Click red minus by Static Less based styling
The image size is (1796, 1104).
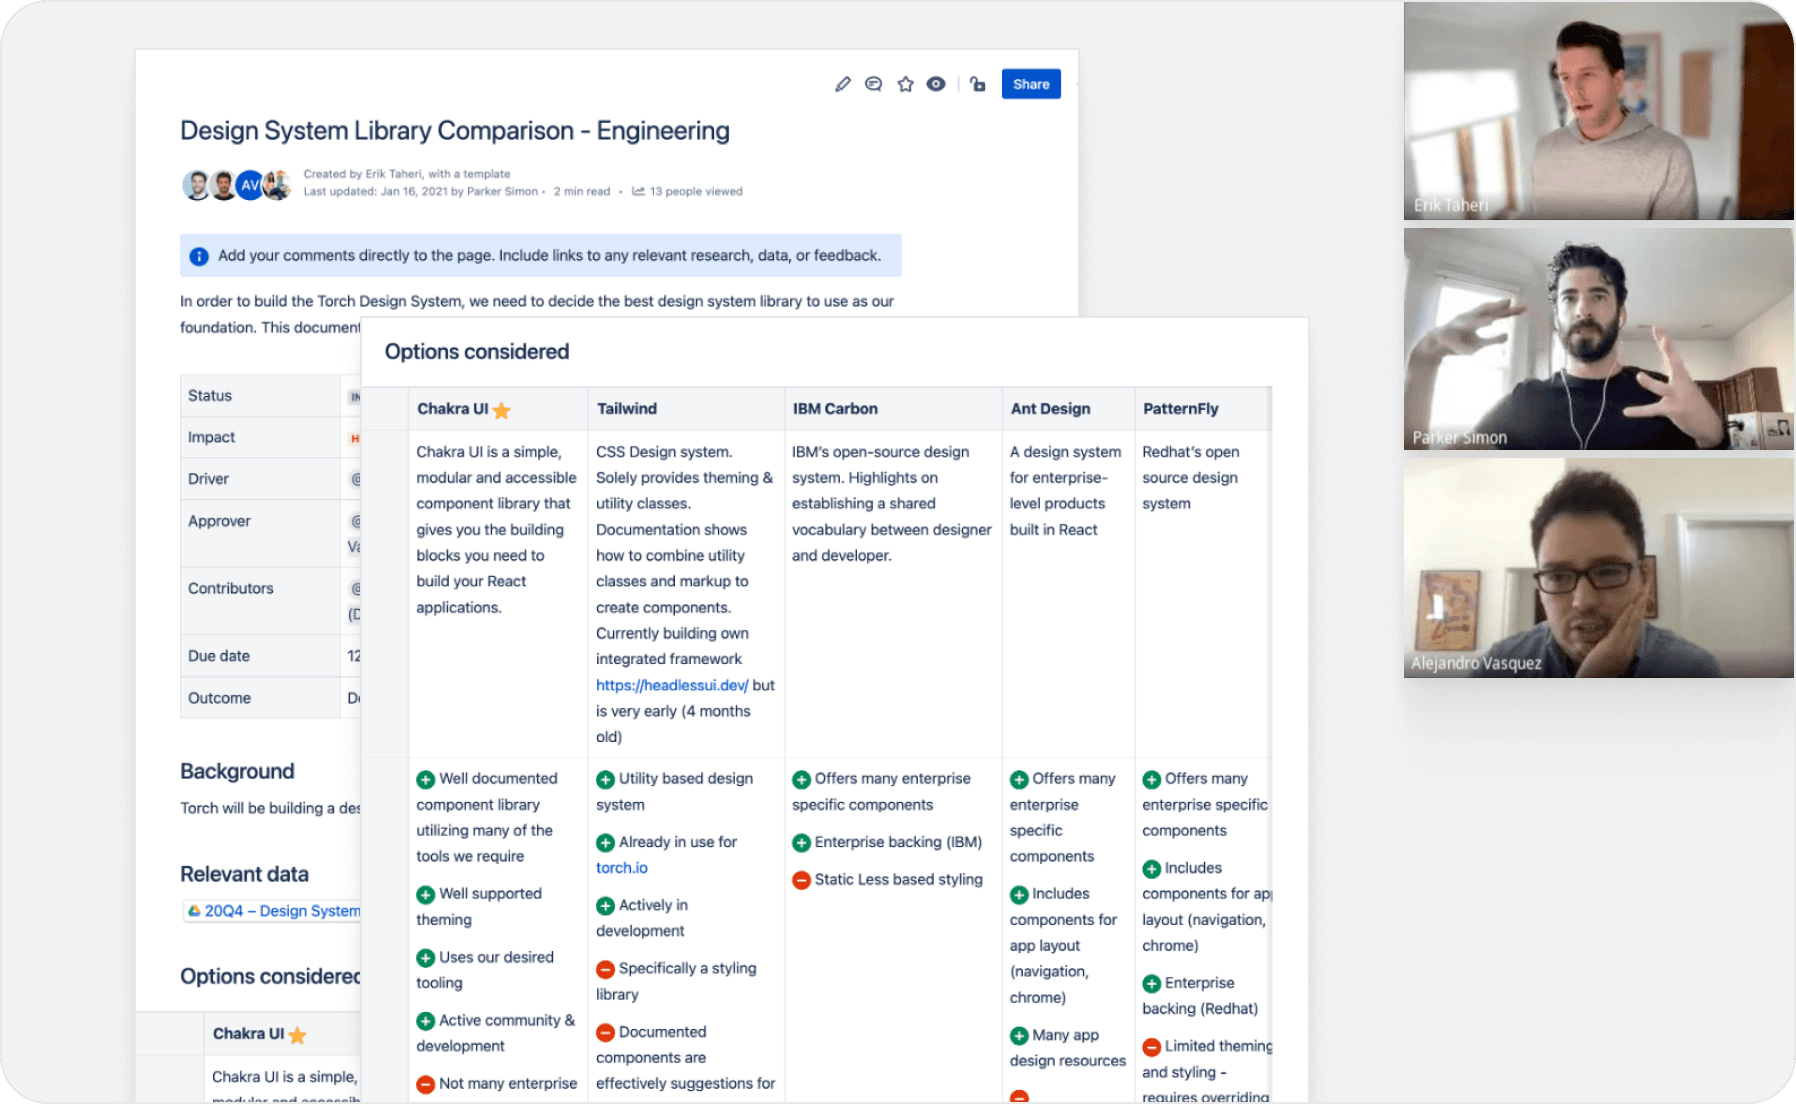tap(801, 880)
